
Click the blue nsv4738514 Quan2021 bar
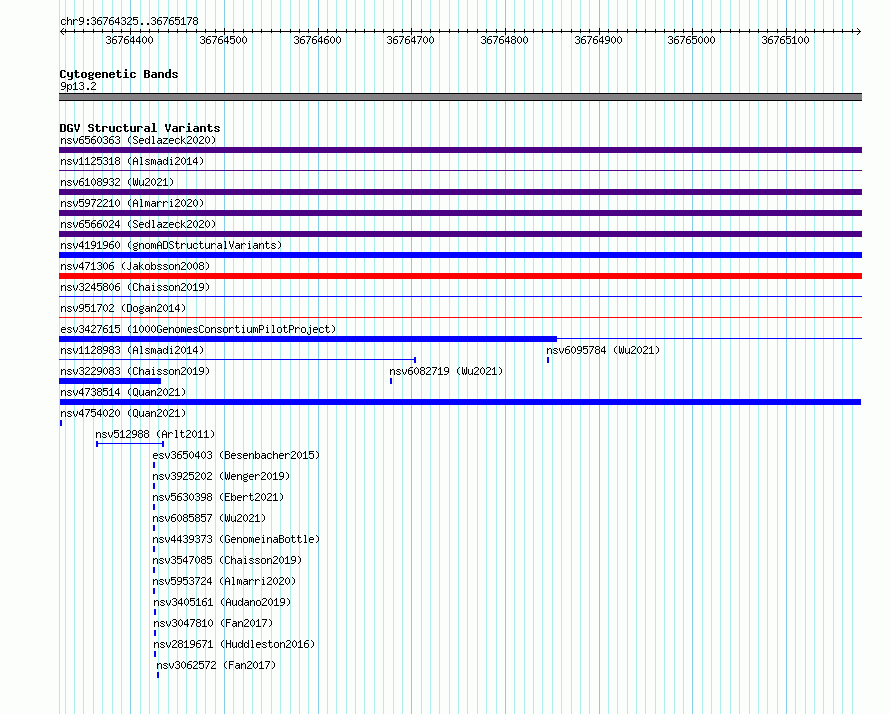click(460, 402)
